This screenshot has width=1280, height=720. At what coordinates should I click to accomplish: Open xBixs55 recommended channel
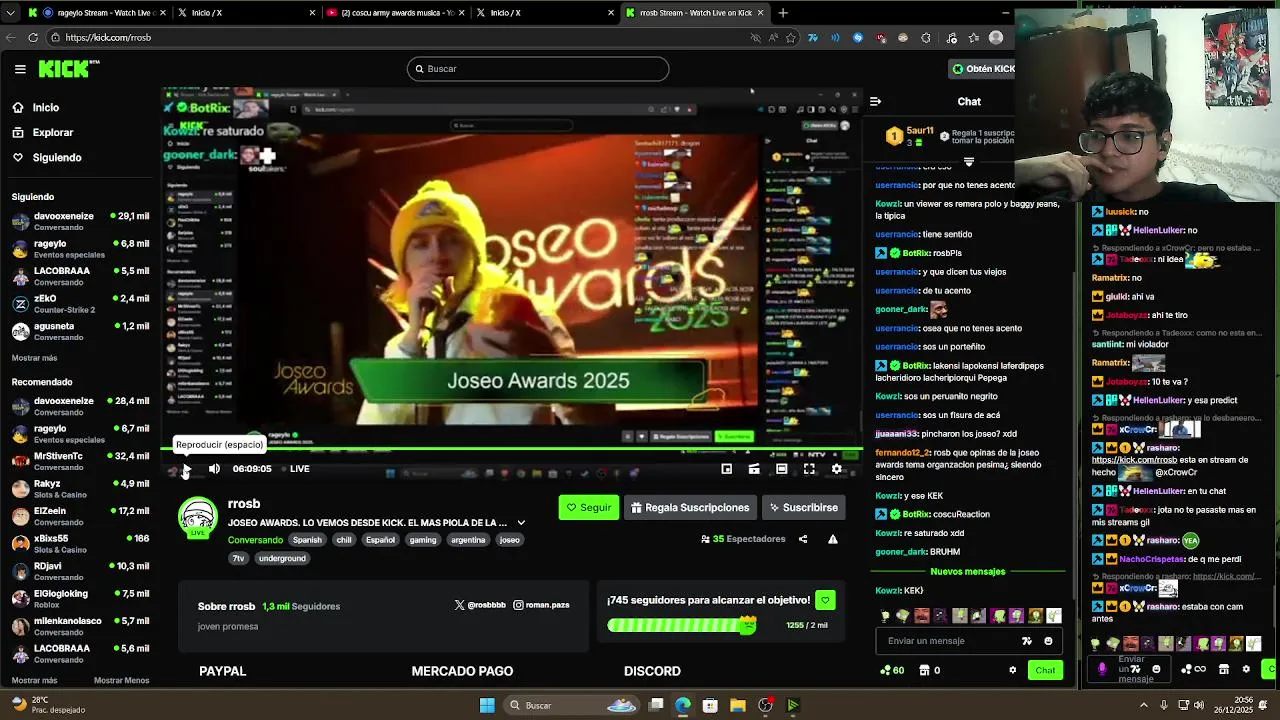tap(80, 543)
